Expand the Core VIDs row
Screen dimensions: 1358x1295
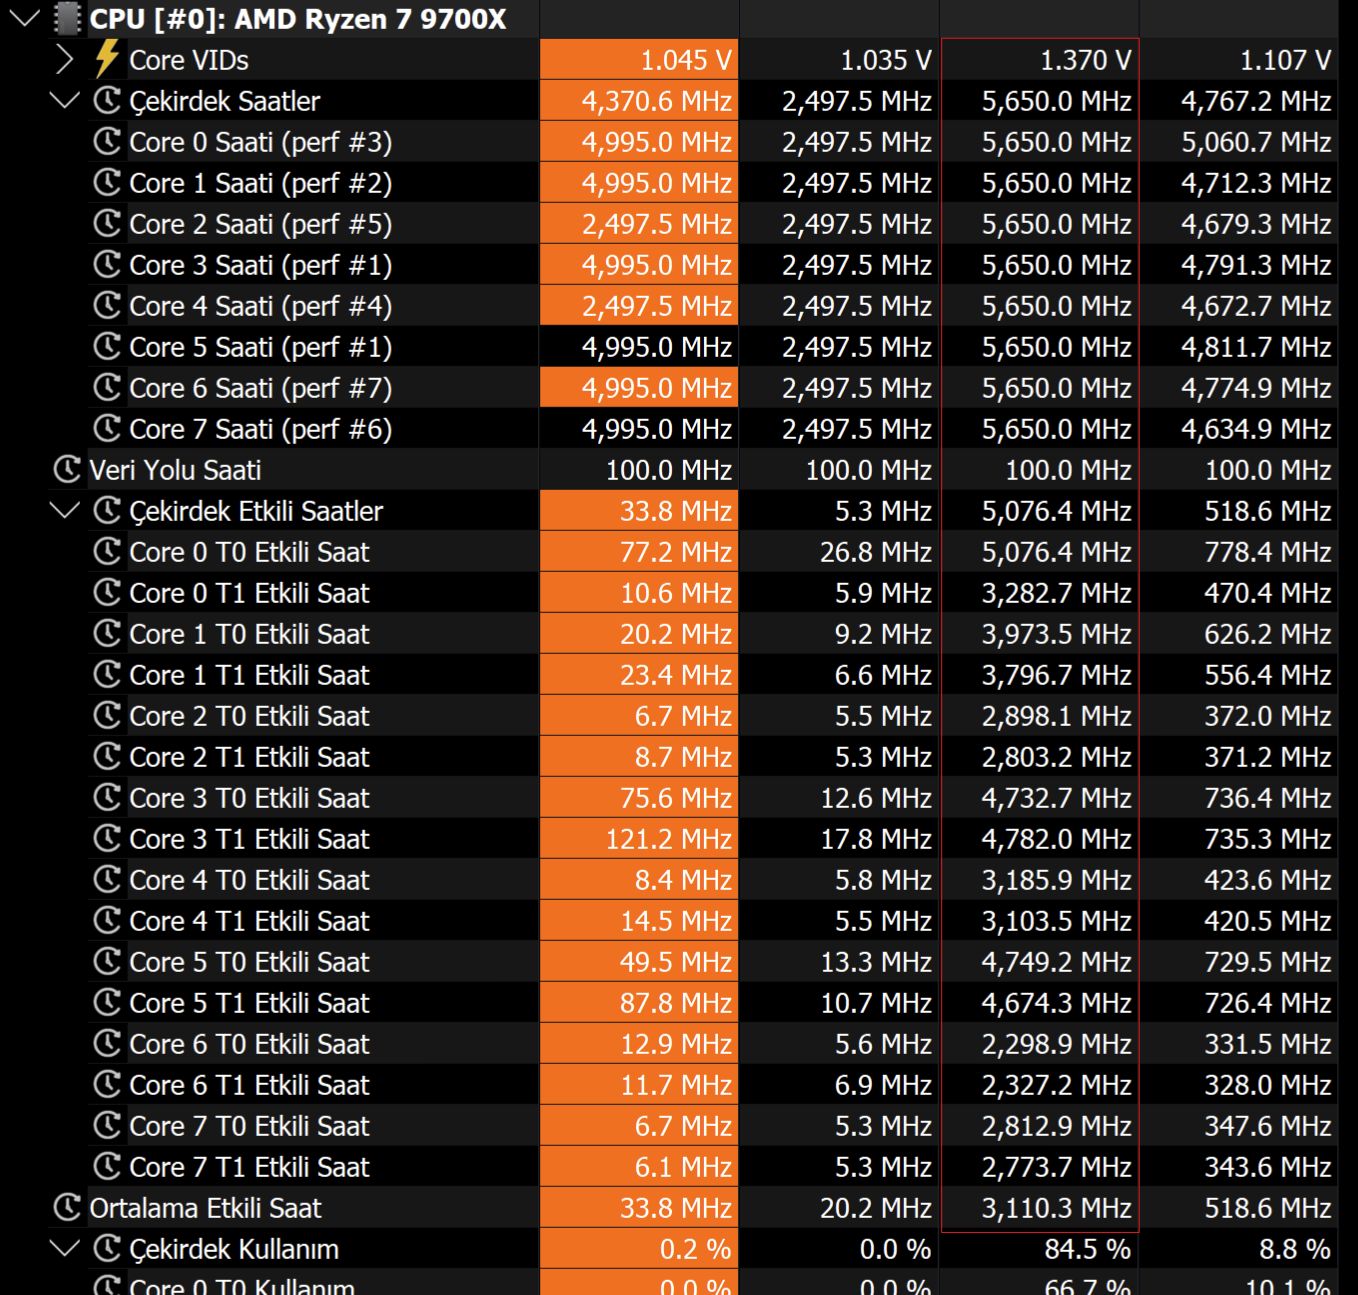pyautogui.click(x=65, y=60)
